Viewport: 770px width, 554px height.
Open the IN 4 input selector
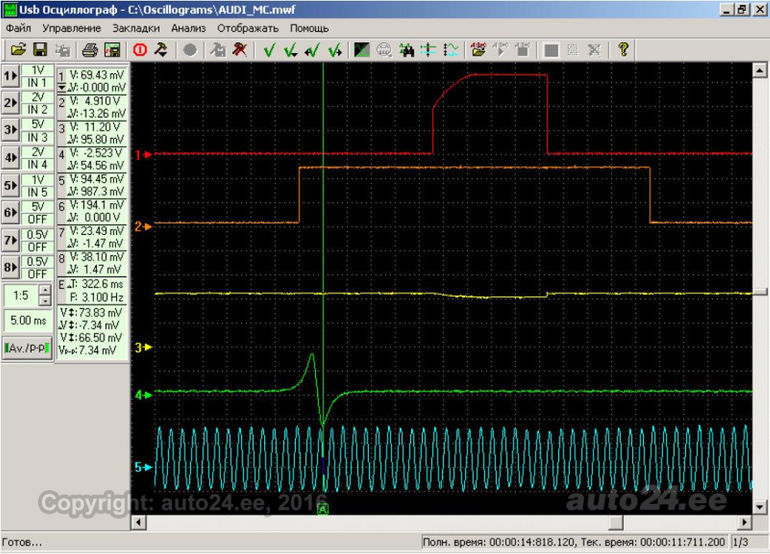[x=37, y=164]
